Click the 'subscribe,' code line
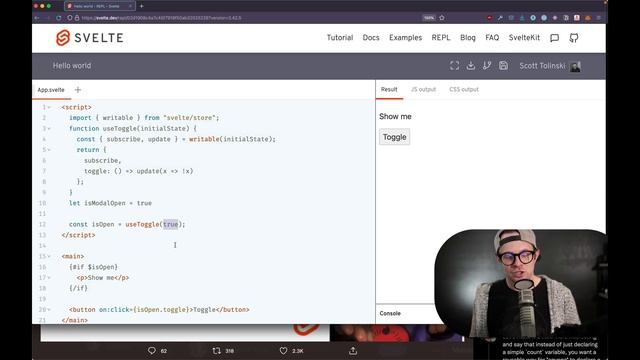640x360 pixels. pyautogui.click(x=102, y=160)
